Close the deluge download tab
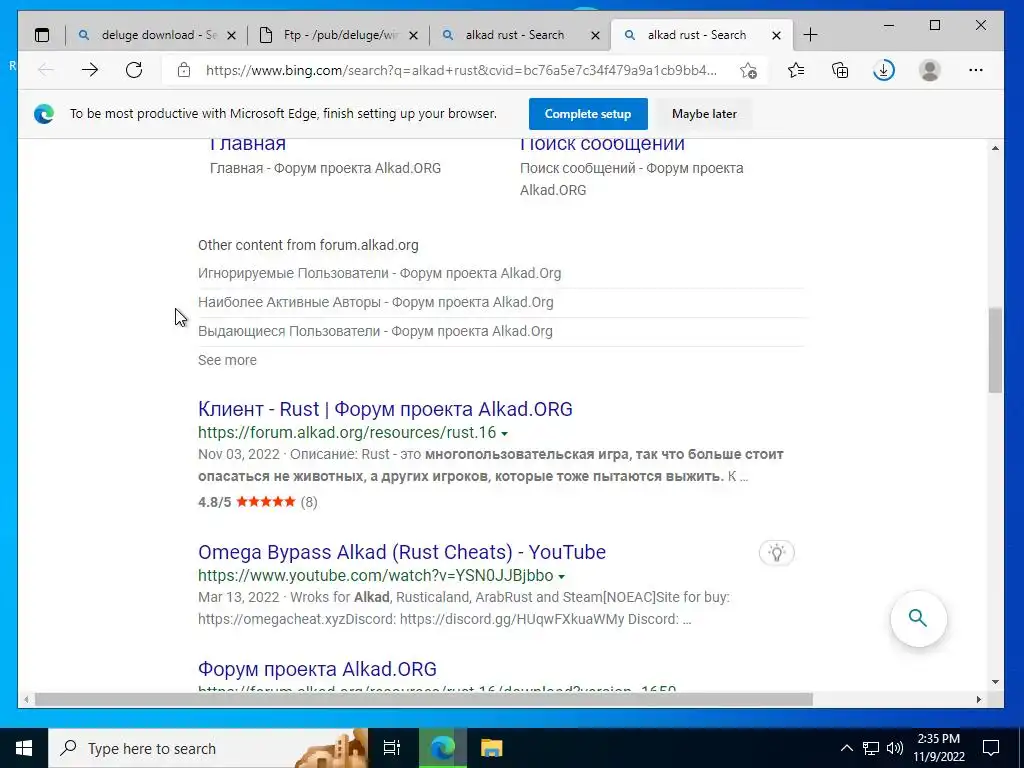Image resolution: width=1024 pixels, height=768 pixels. pos(231,35)
